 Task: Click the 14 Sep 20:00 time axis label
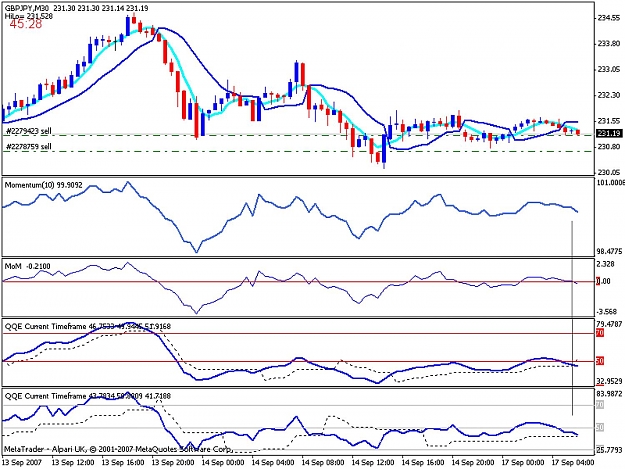coord(473,462)
